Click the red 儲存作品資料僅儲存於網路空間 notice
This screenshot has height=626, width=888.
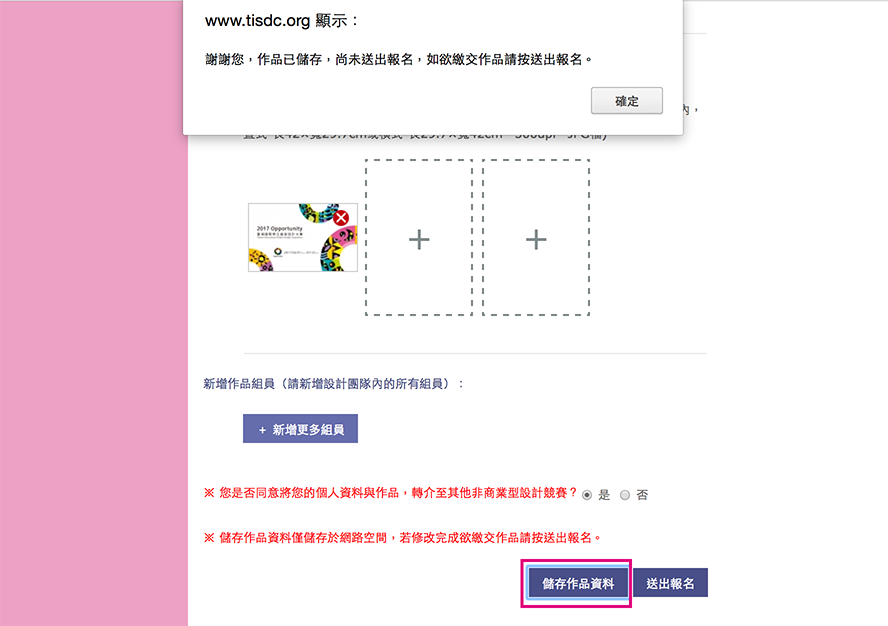tap(403, 538)
